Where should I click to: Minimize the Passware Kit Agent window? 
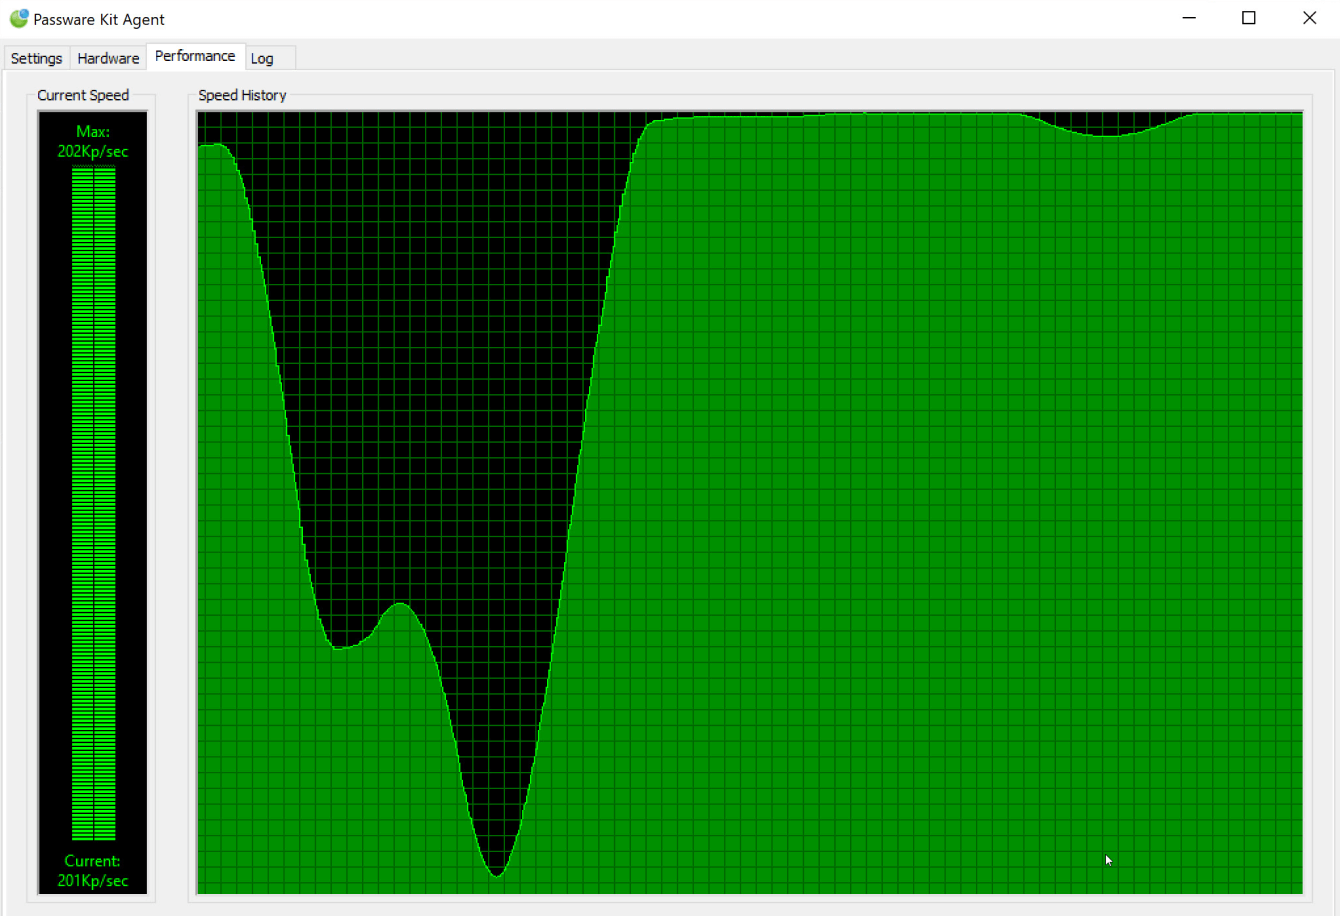point(1189,18)
